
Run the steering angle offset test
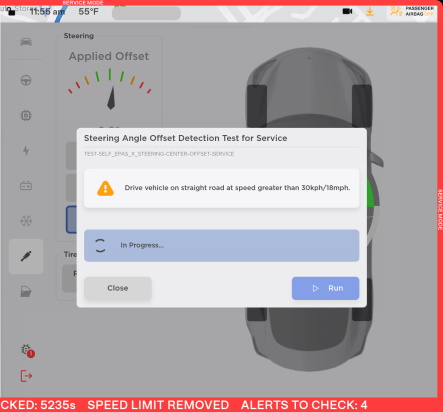(x=325, y=288)
